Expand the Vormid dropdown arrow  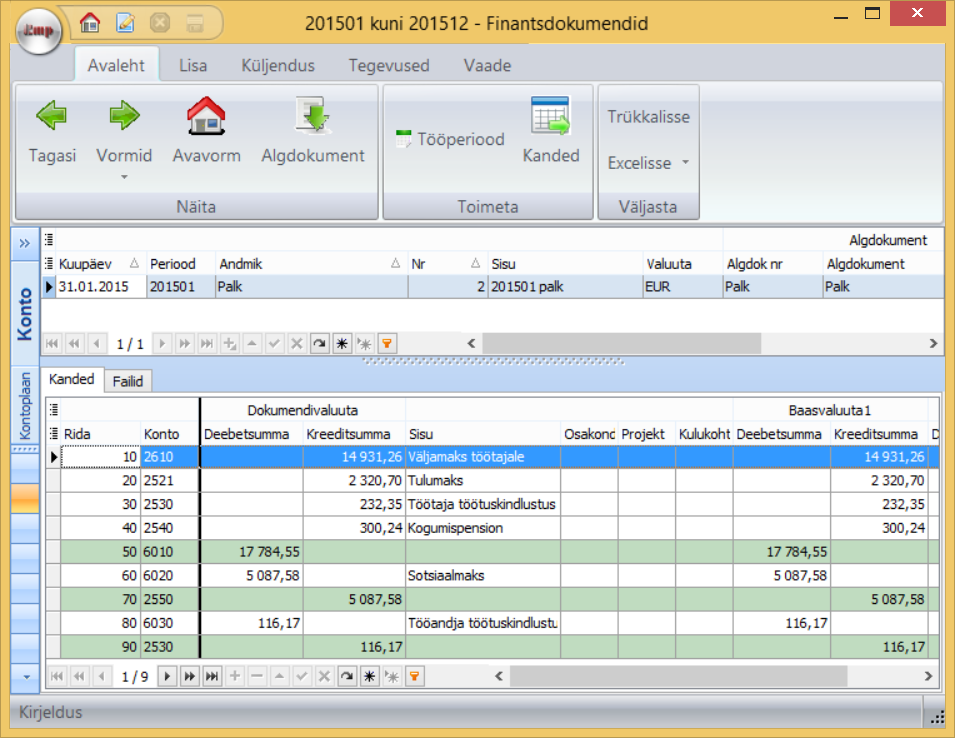[x=124, y=177]
